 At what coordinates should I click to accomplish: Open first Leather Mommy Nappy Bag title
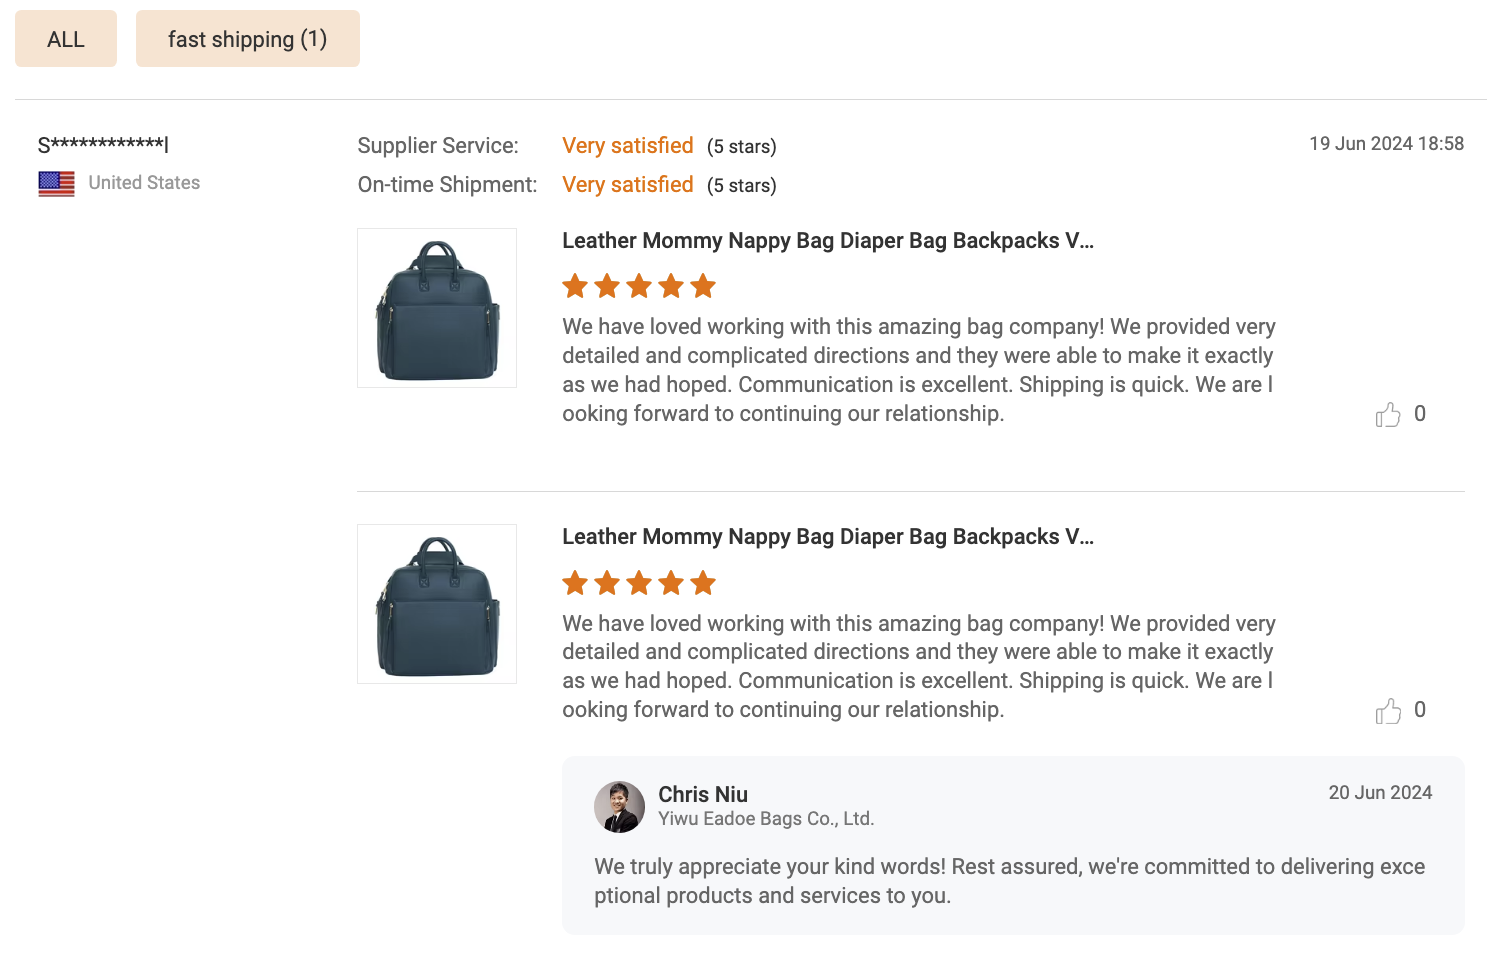point(827,241)
